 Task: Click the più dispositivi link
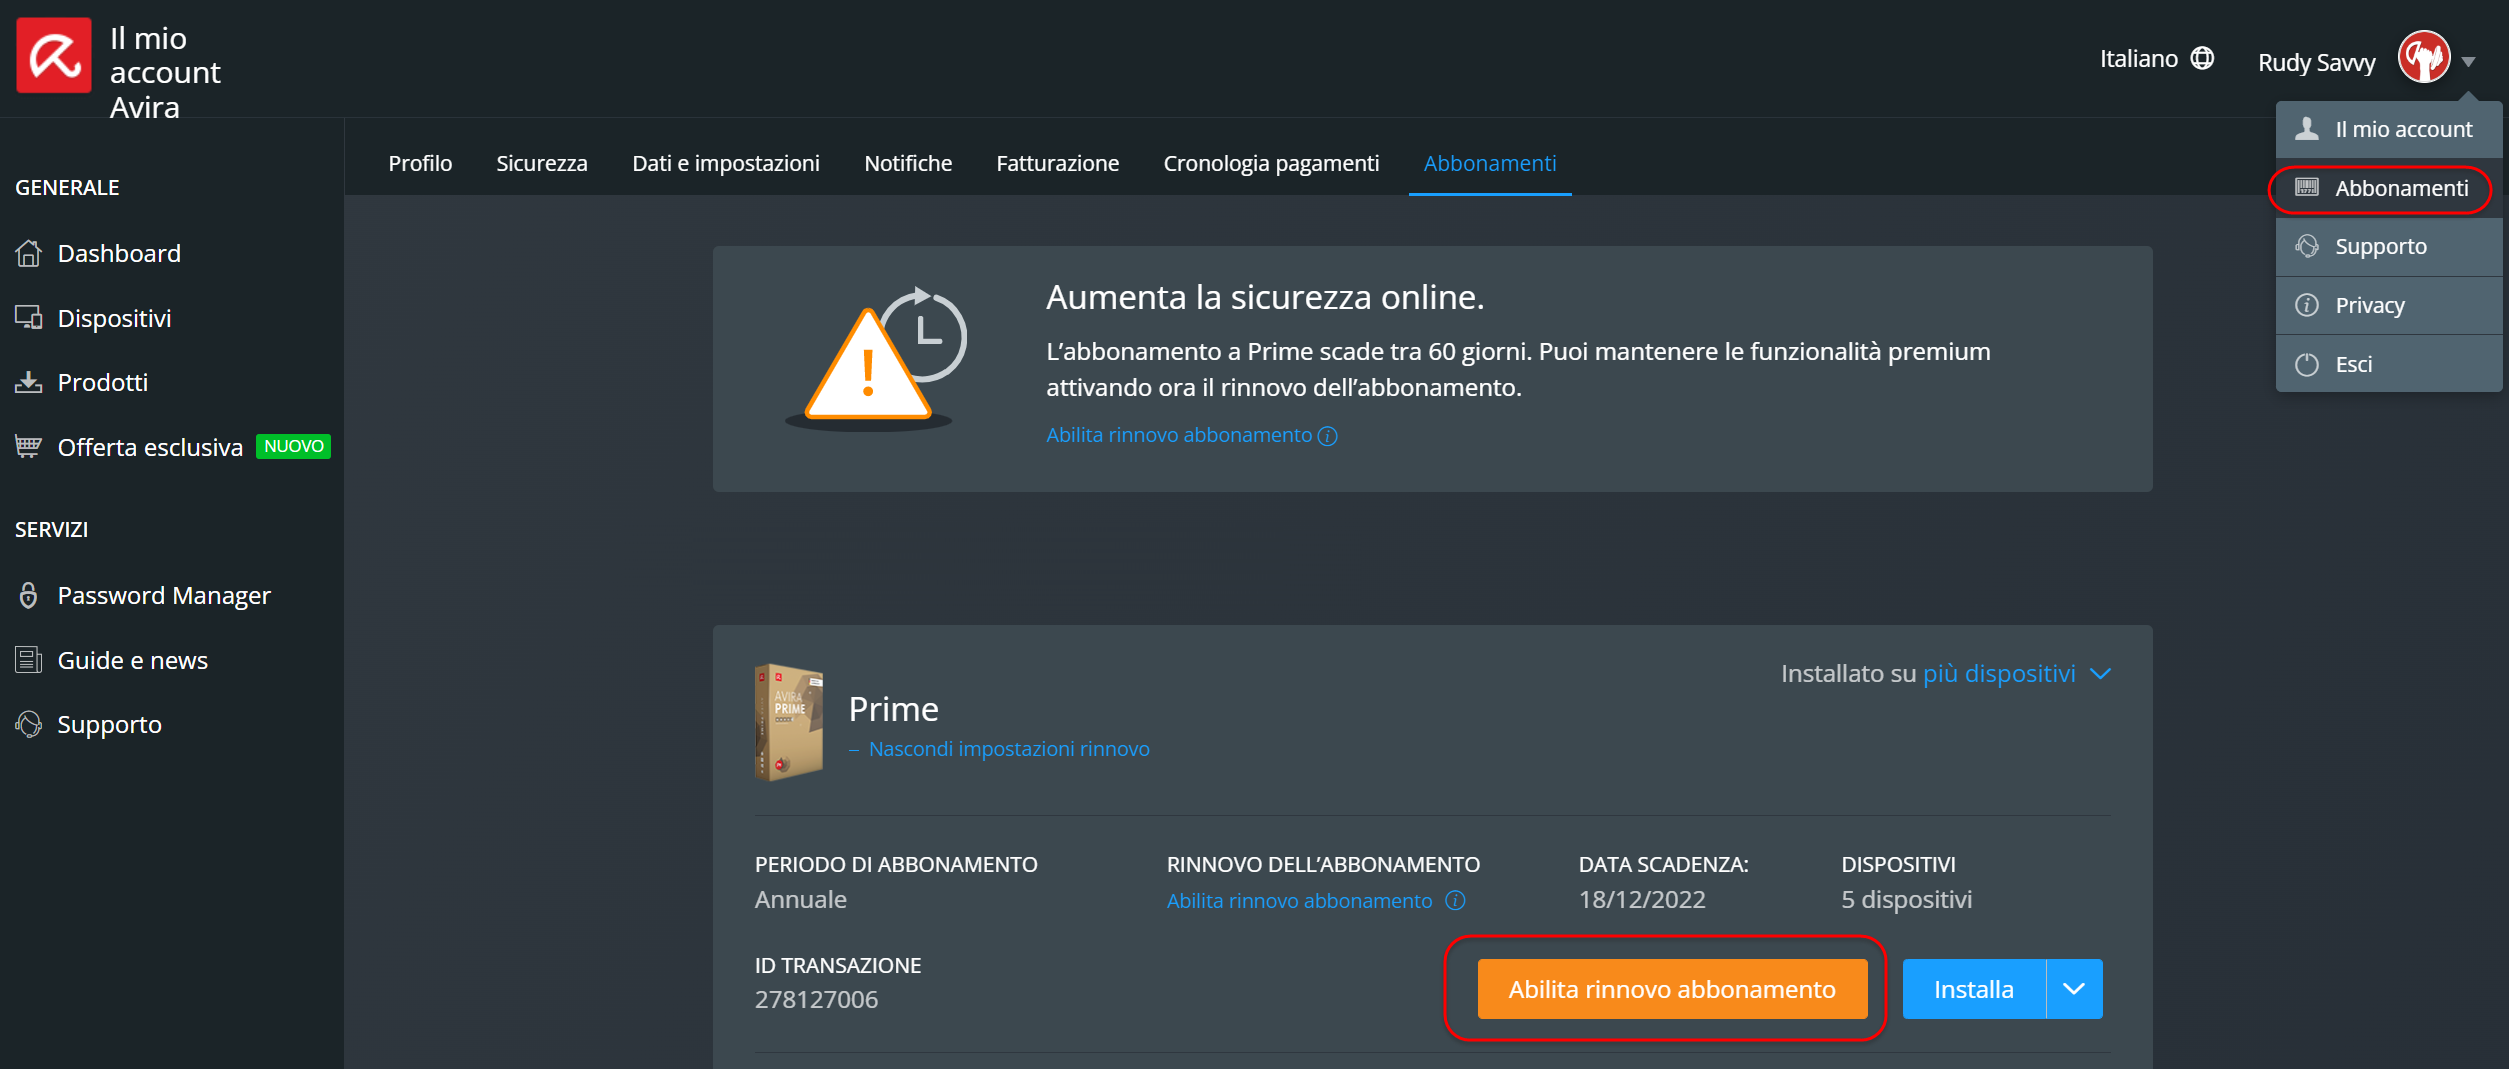pos(1999,674)
